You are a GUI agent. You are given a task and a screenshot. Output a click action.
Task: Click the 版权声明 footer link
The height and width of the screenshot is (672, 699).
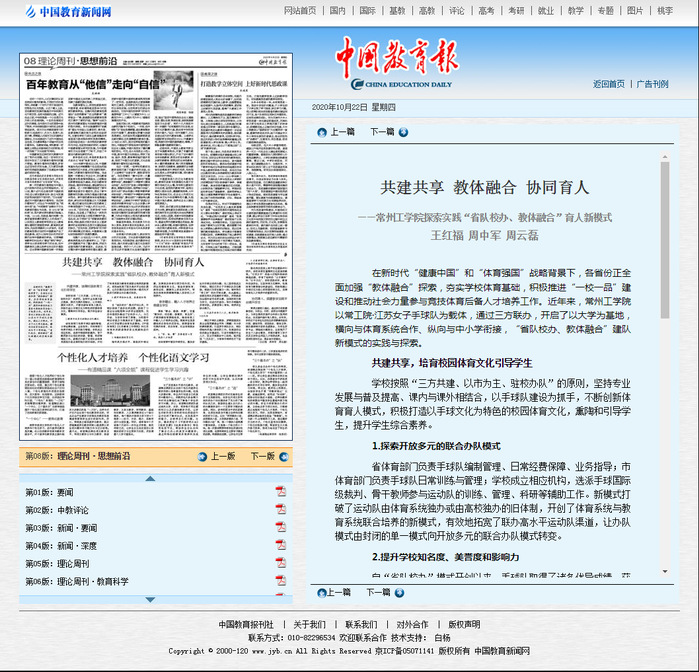[463, 625]
